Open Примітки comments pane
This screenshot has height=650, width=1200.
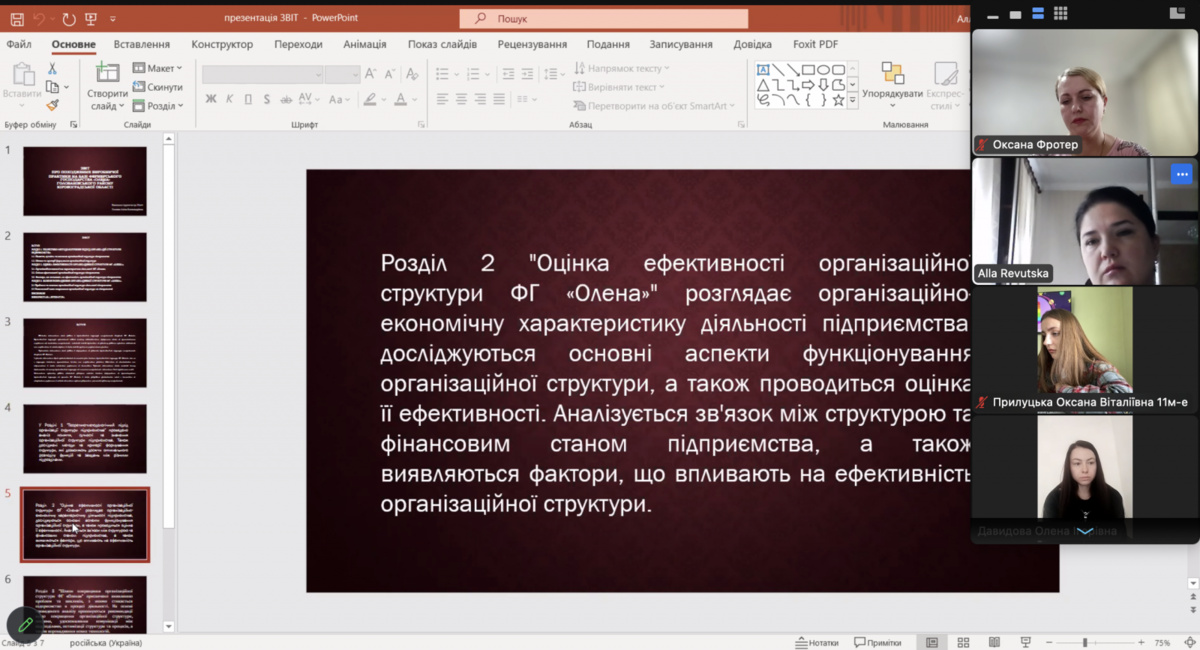coord(878,642)
